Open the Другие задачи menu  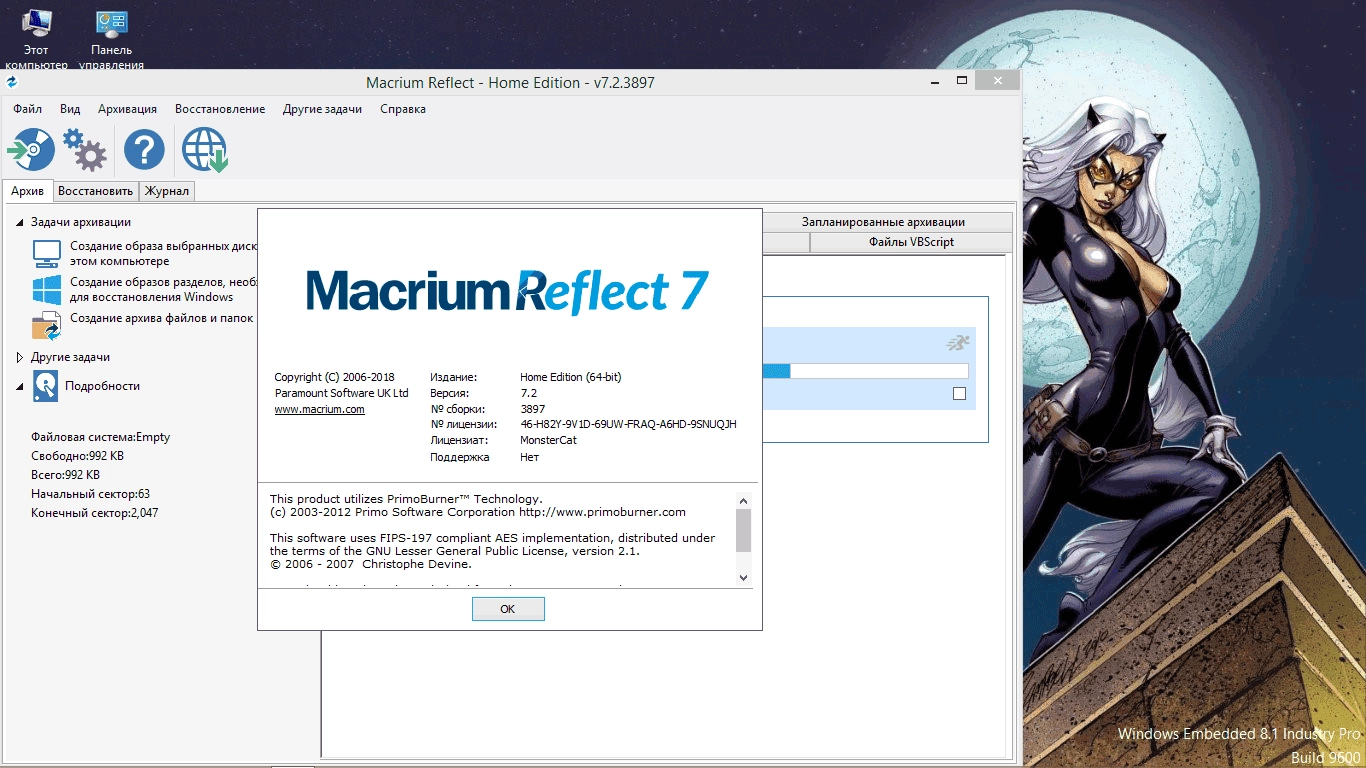[x=322, y=109]
